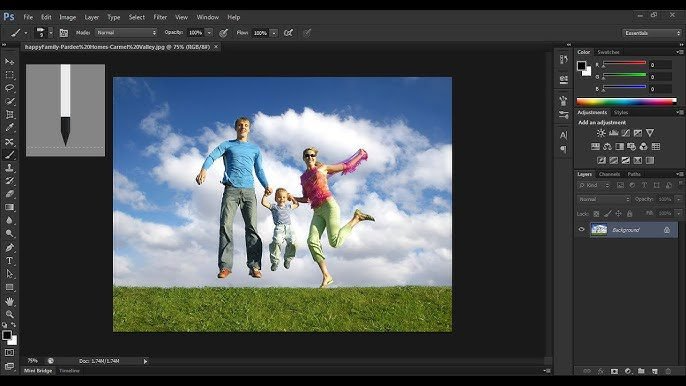Add a Brightness/Contrast adjustment

pos(602,133)
